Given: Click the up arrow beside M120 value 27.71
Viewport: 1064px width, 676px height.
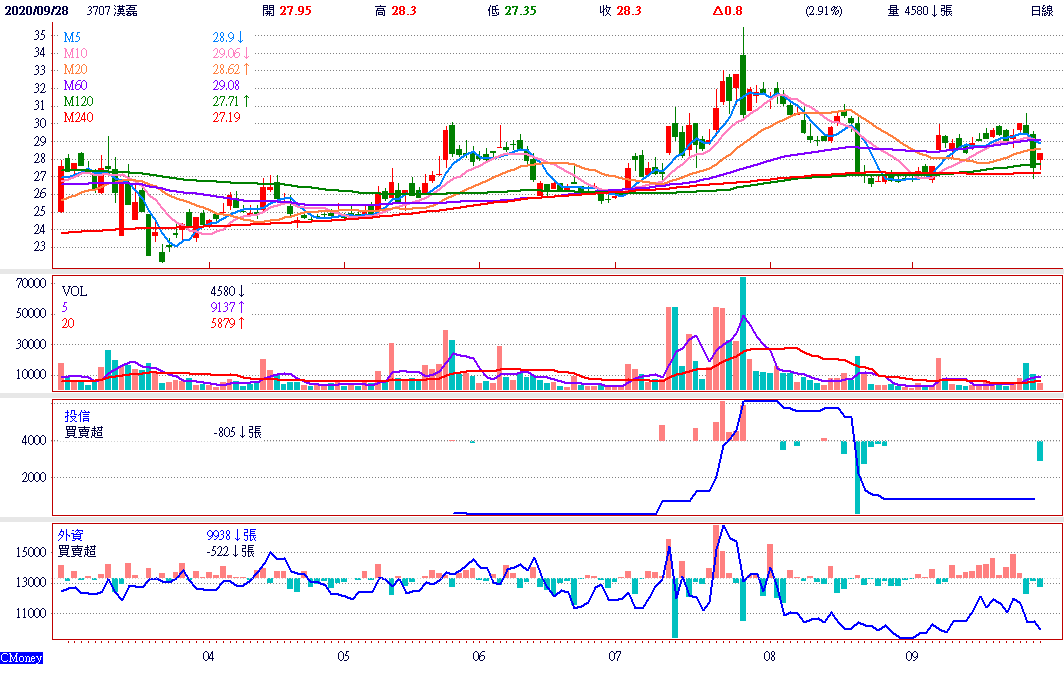Looking at the screenshot, I should (x=246, y=101).
